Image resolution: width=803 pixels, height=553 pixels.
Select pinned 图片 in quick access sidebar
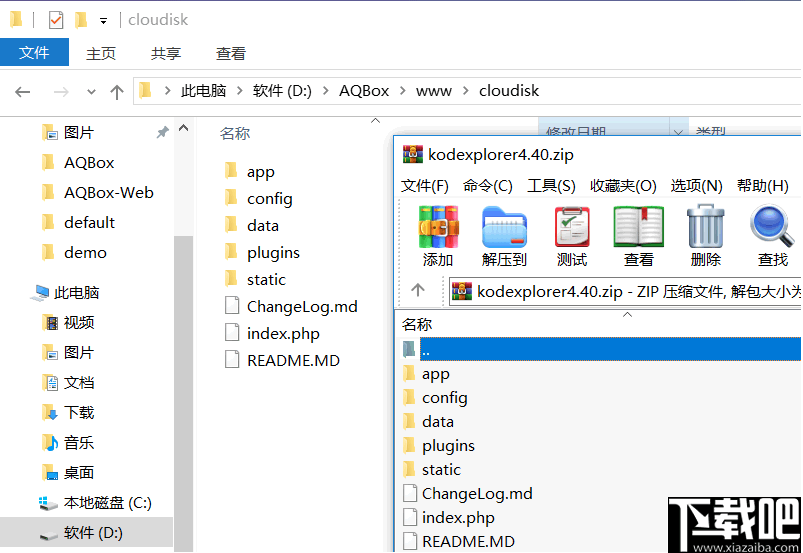pos(78,133)
